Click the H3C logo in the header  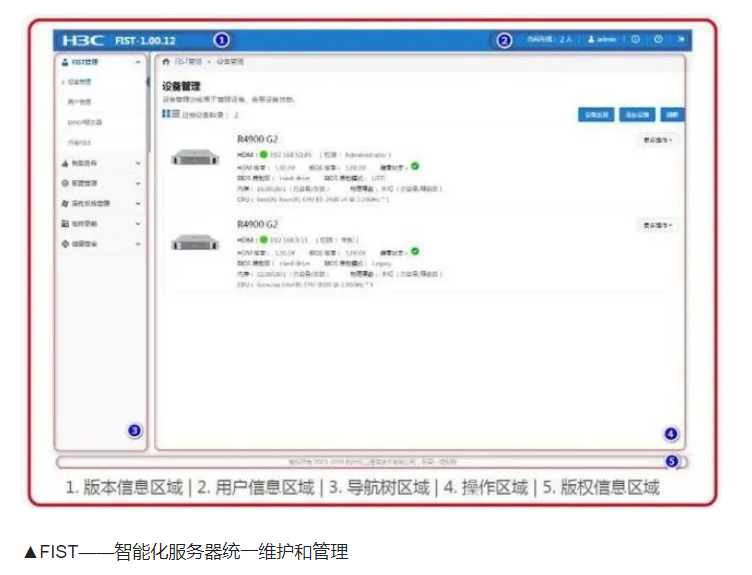point(83,40)
